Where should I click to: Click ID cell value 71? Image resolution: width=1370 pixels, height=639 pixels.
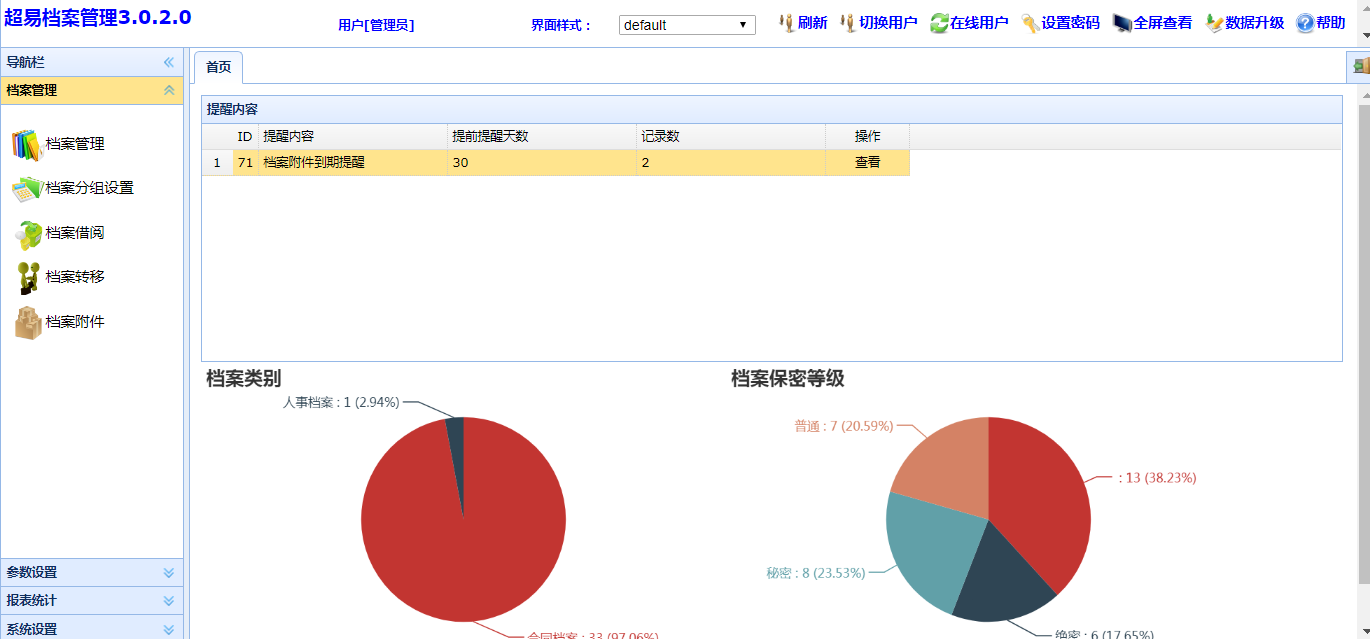tap(245, 162)
